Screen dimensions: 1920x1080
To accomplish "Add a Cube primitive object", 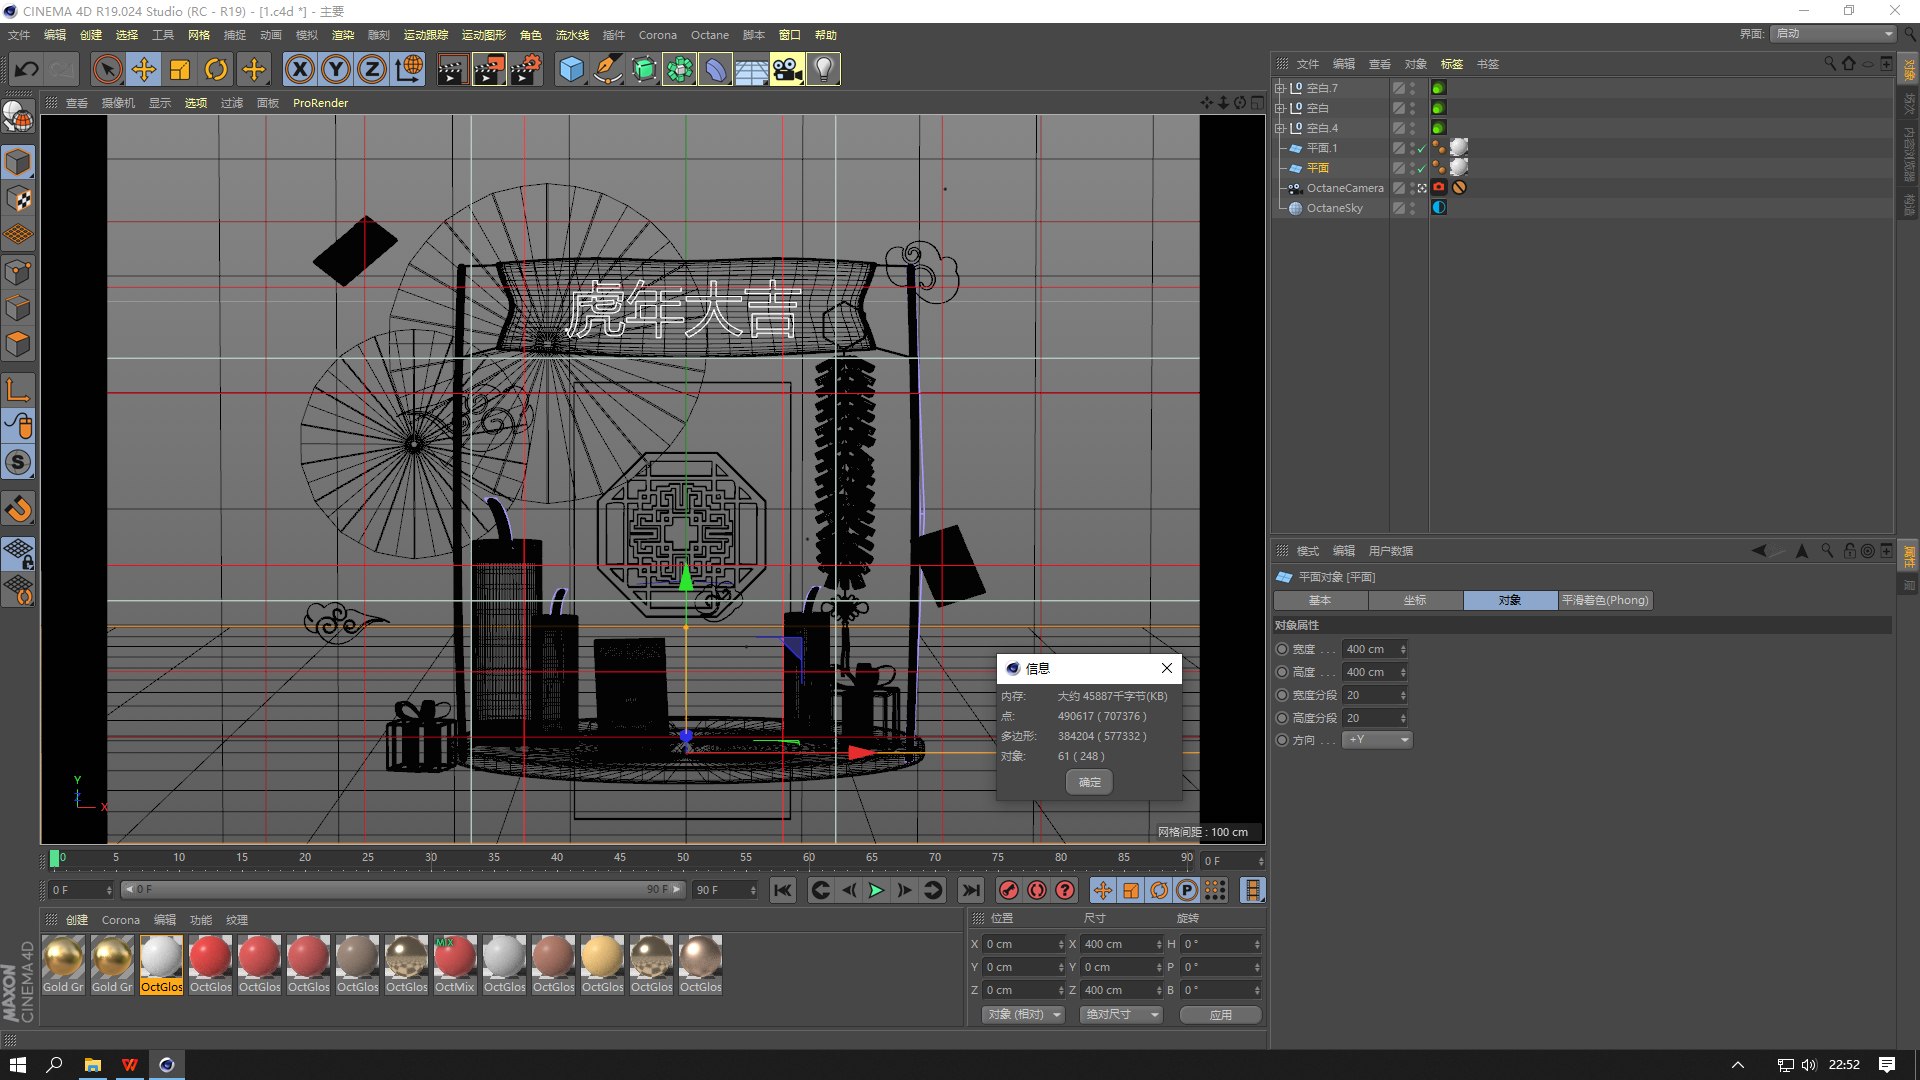I will (571, 69).
